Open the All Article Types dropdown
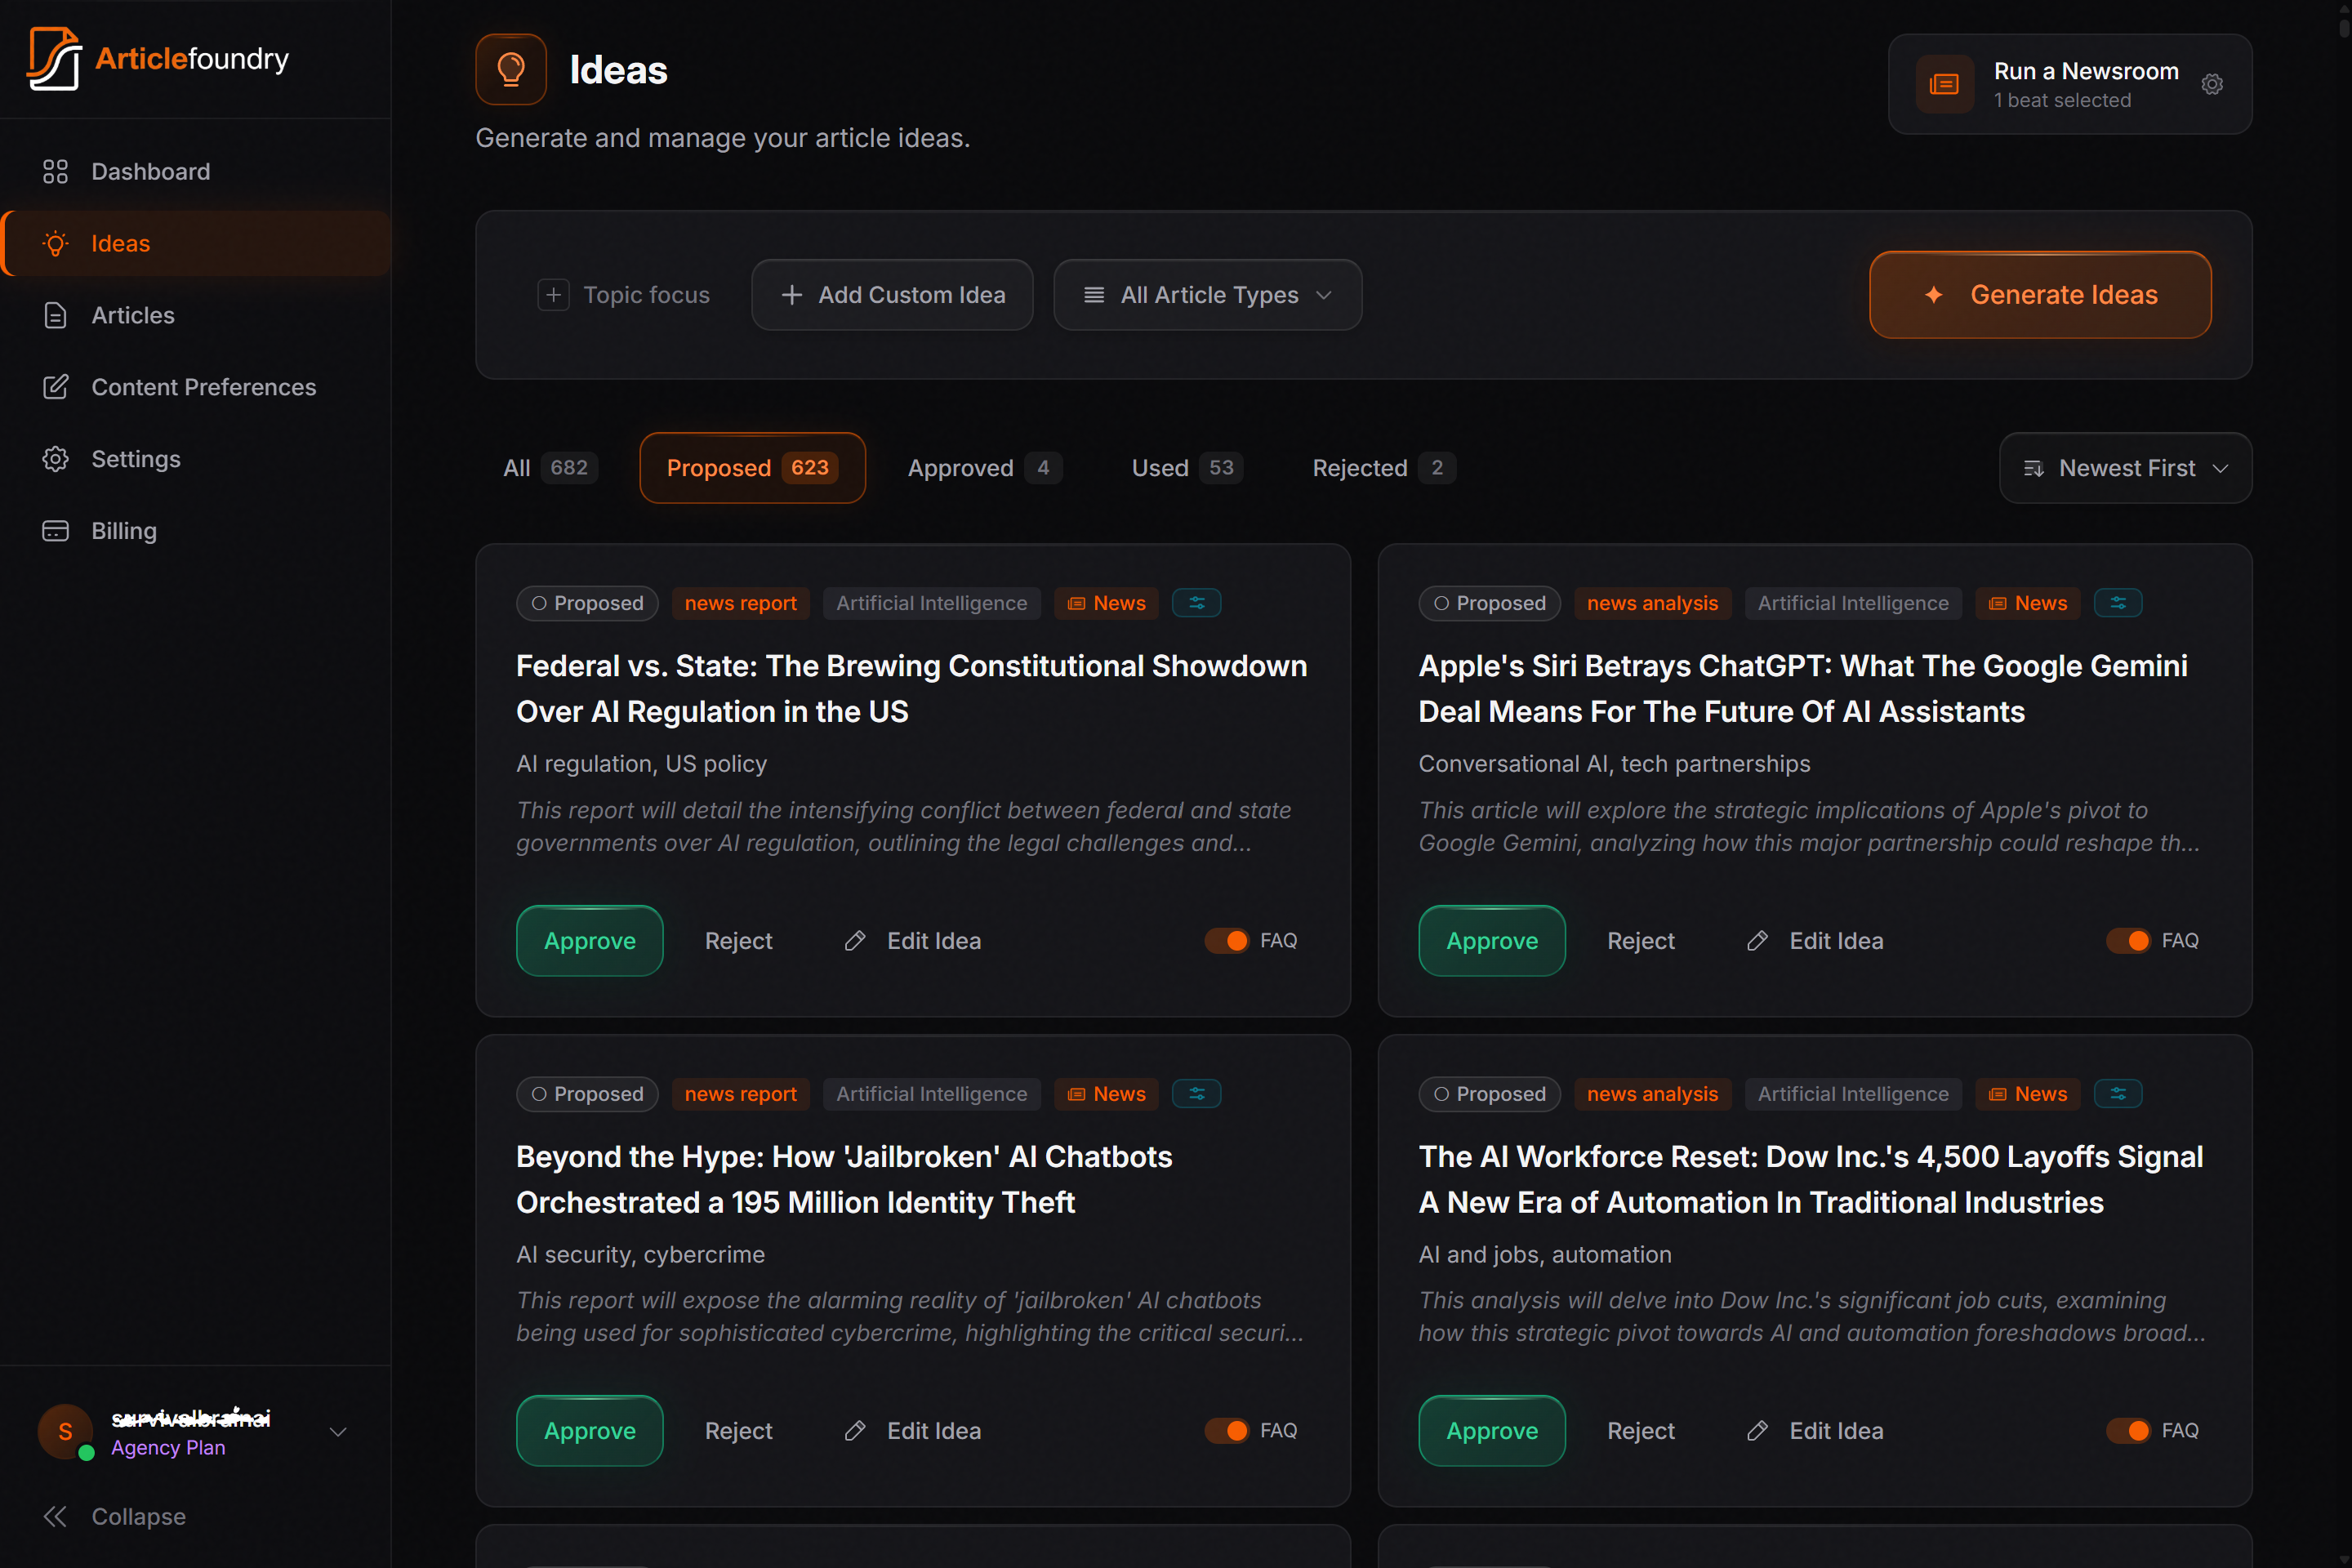Image resolution: width=2352 pixels, height=1568 pixels. pos(1207,295)
